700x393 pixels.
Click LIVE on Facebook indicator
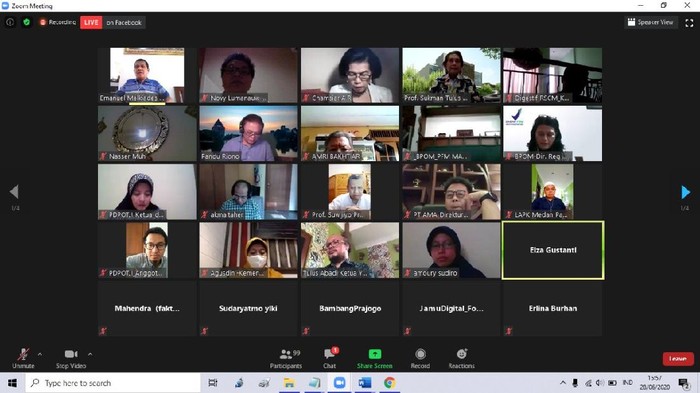coord(112,22)
